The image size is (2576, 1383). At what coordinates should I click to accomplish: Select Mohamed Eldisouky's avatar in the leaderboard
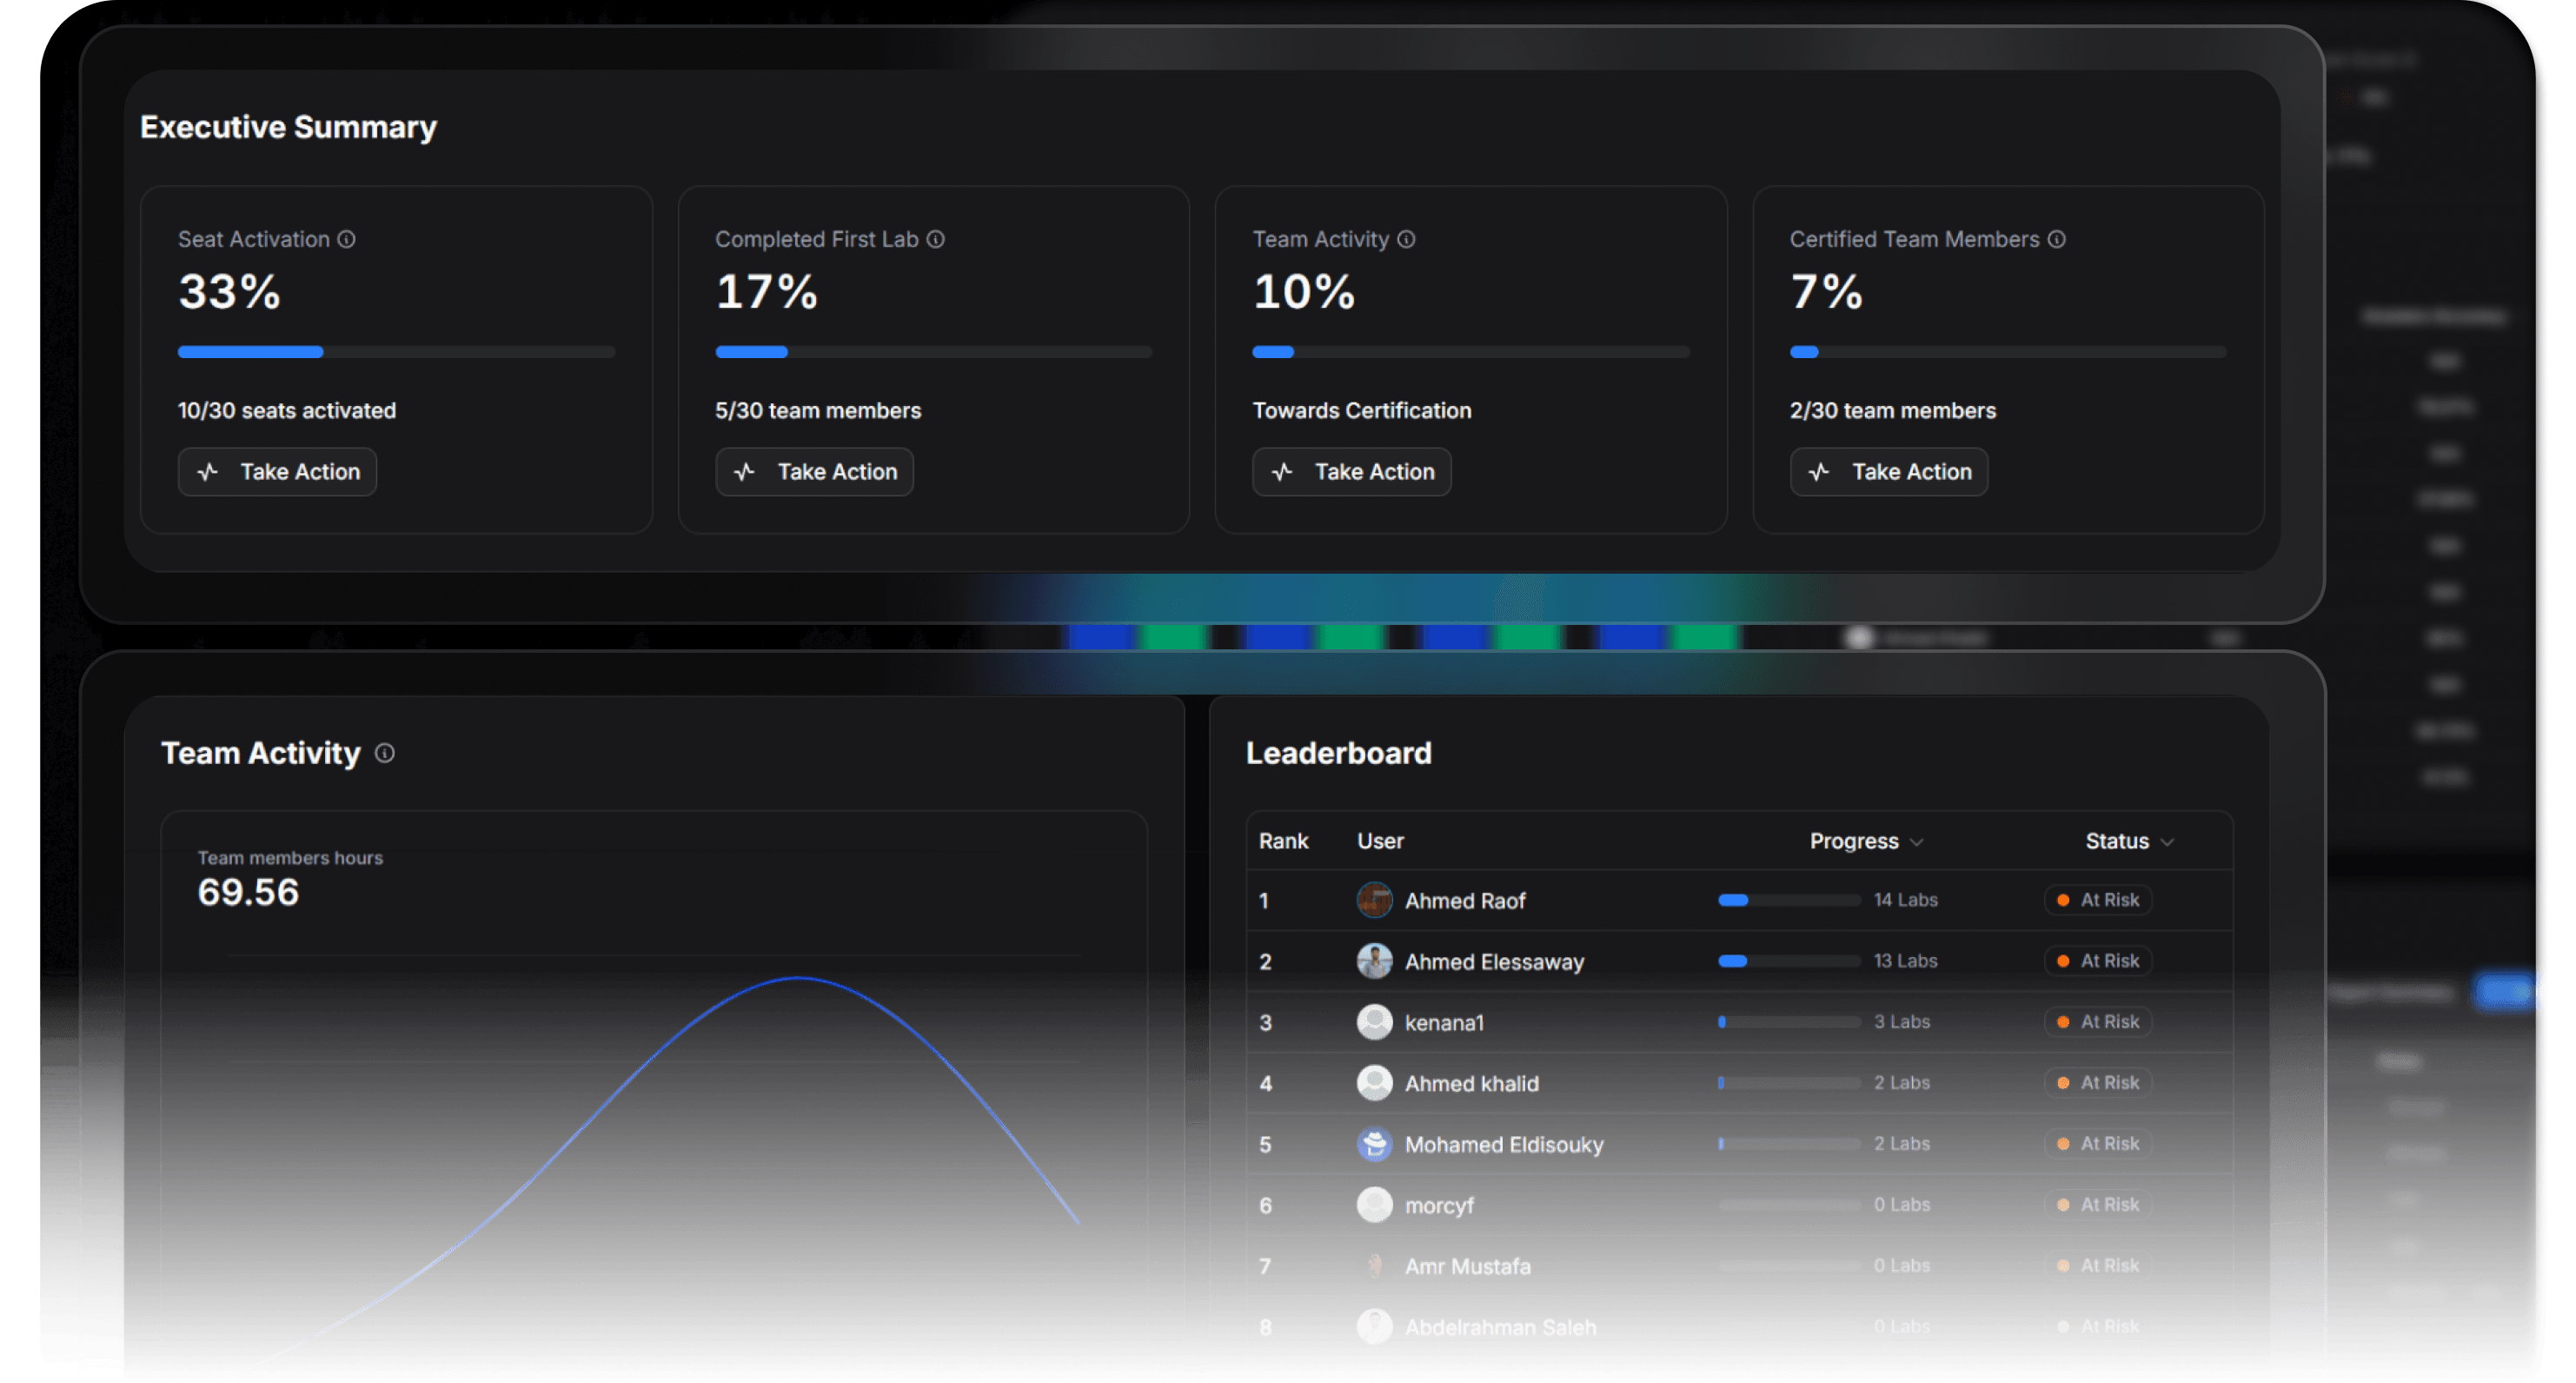(x=1374, y=1145)
